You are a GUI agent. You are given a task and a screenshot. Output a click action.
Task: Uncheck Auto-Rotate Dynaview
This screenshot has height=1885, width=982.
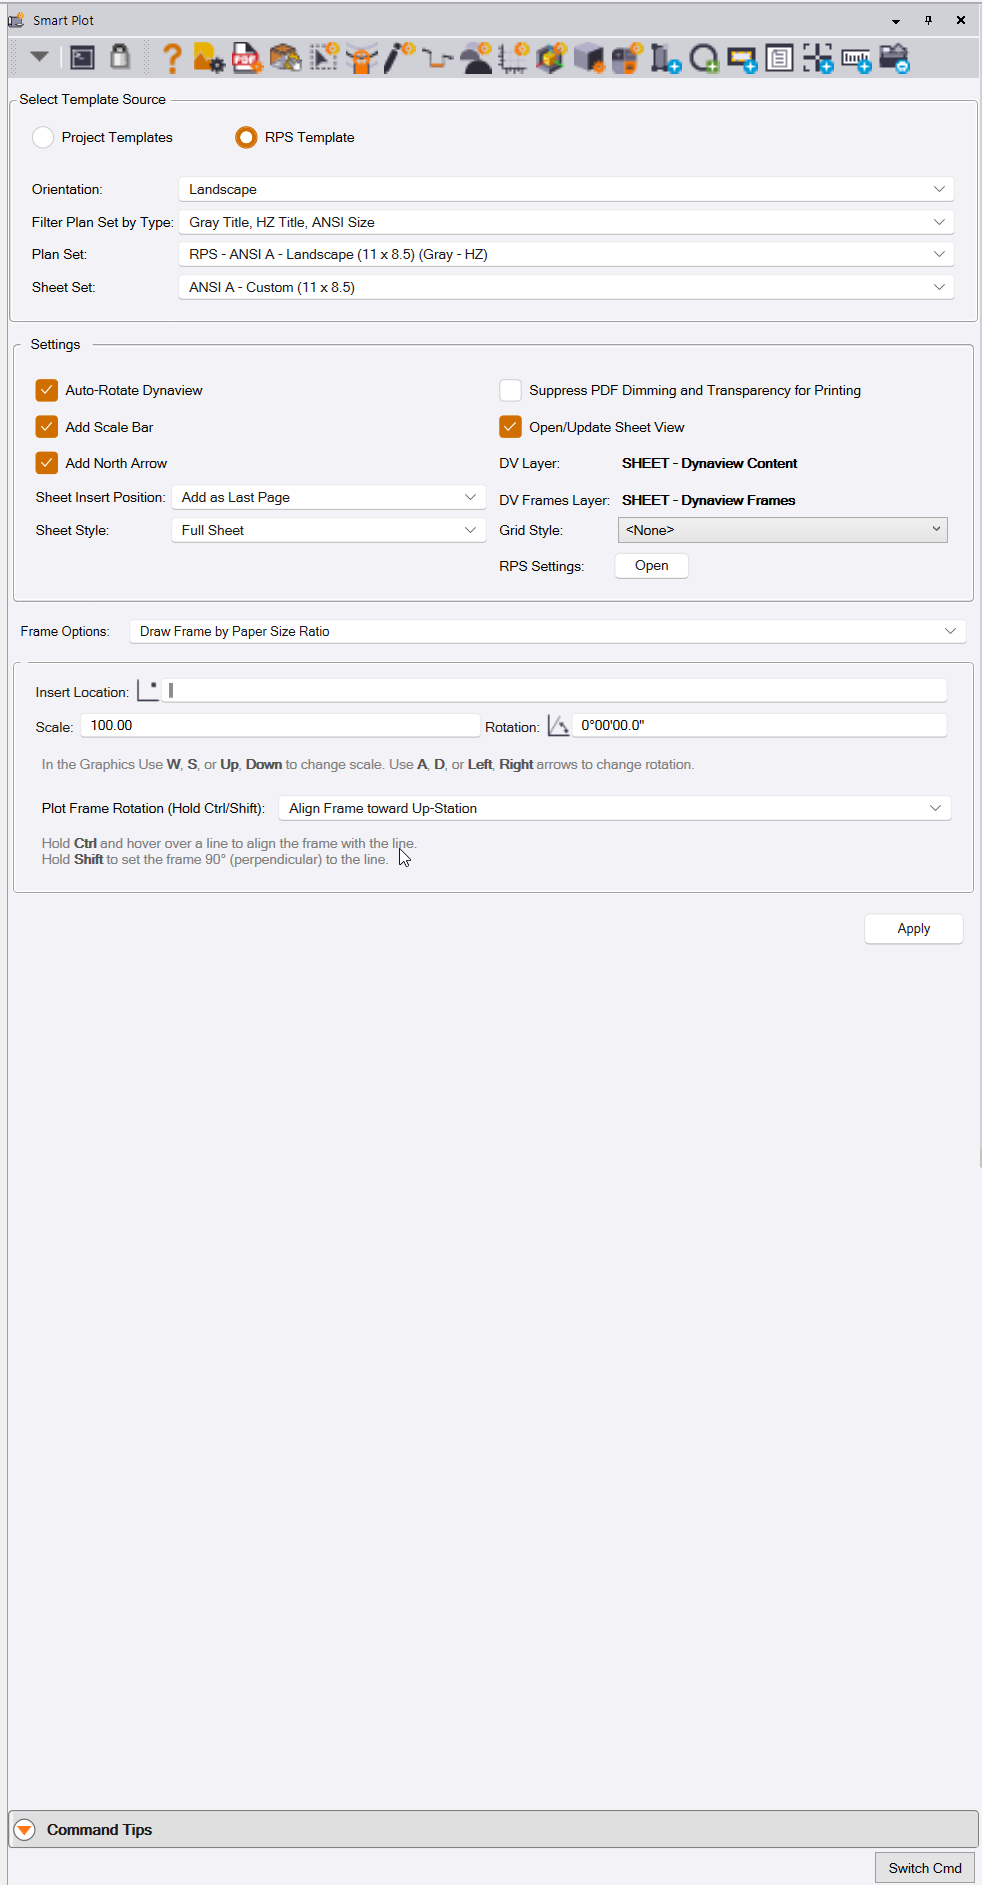tap(47, 390)
